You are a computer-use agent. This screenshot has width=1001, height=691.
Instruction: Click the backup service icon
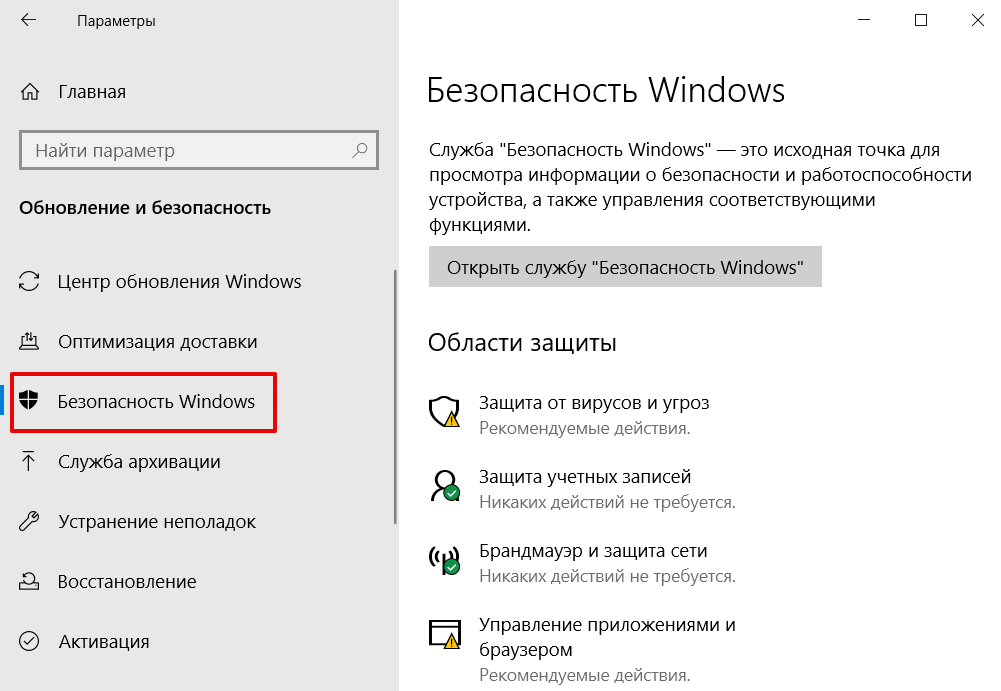coord(28,461)
